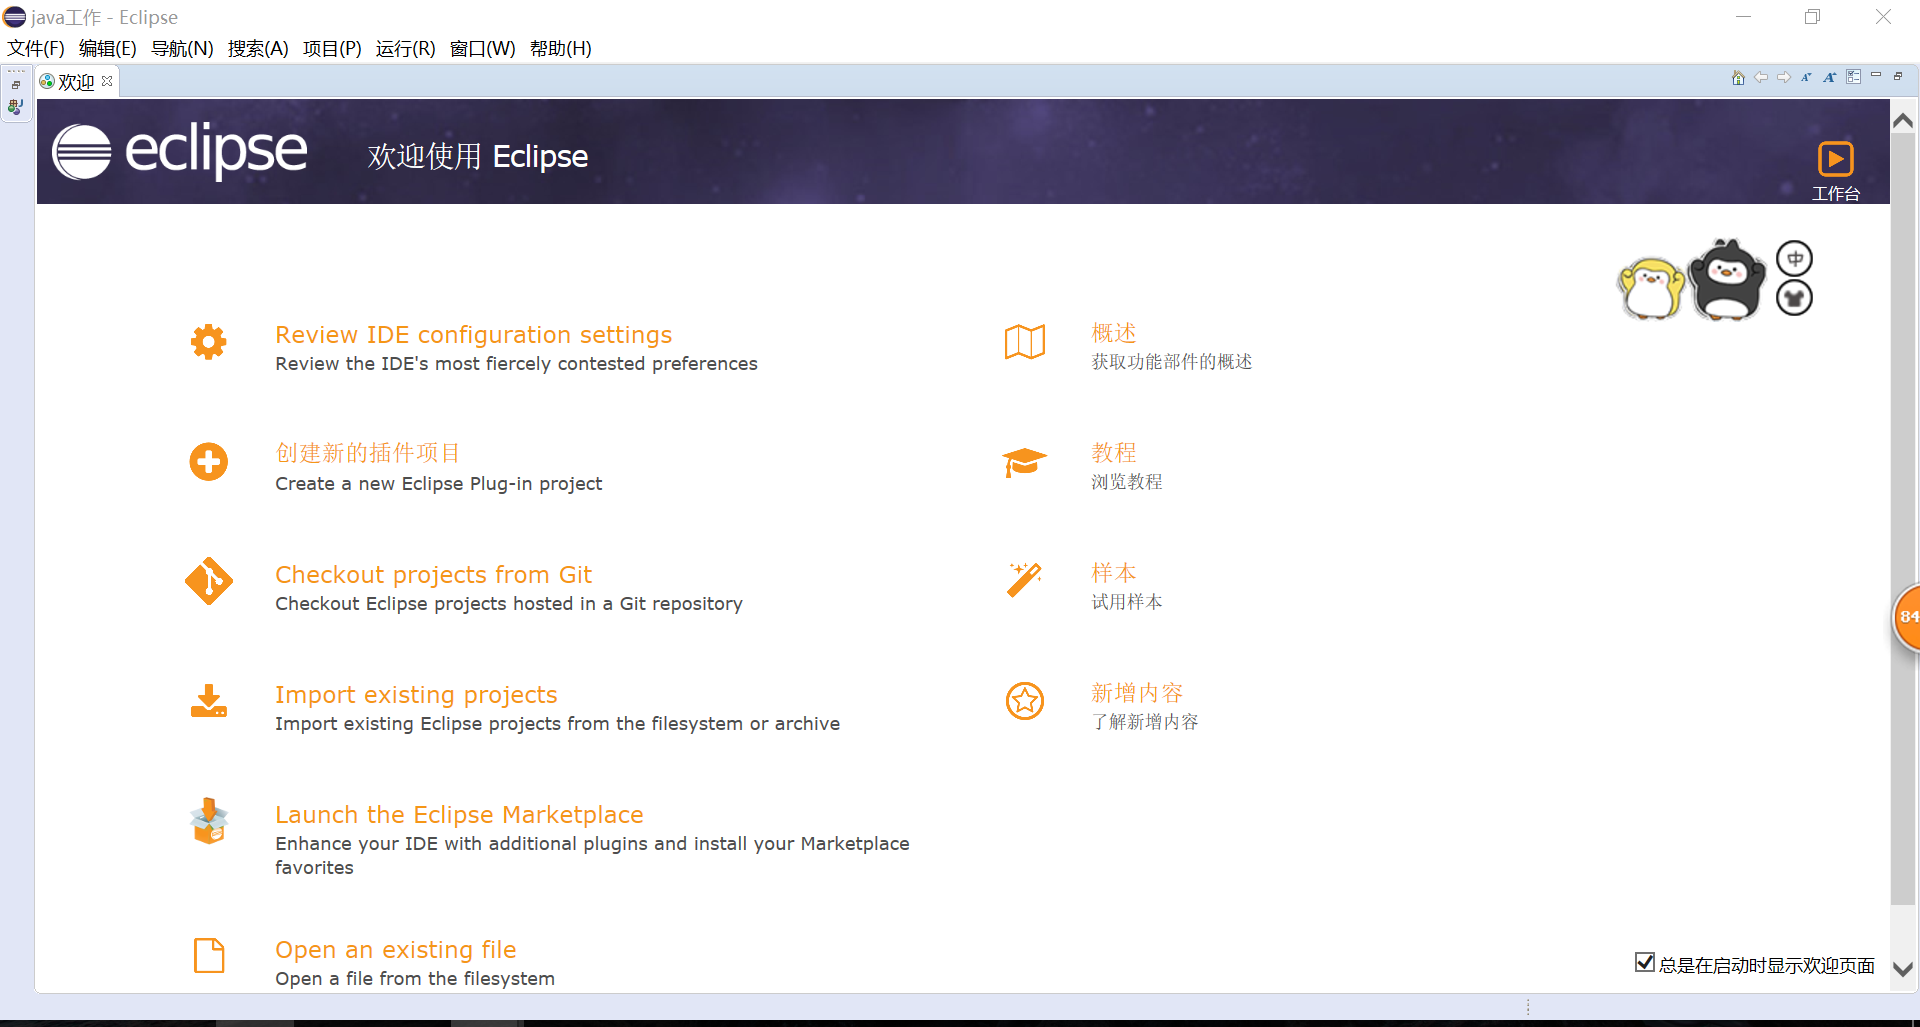Image resolution: width=1920 pixels, height=1027 pixels.
Task: Open 创建新的插件项目 link
Action: (368, 453)
